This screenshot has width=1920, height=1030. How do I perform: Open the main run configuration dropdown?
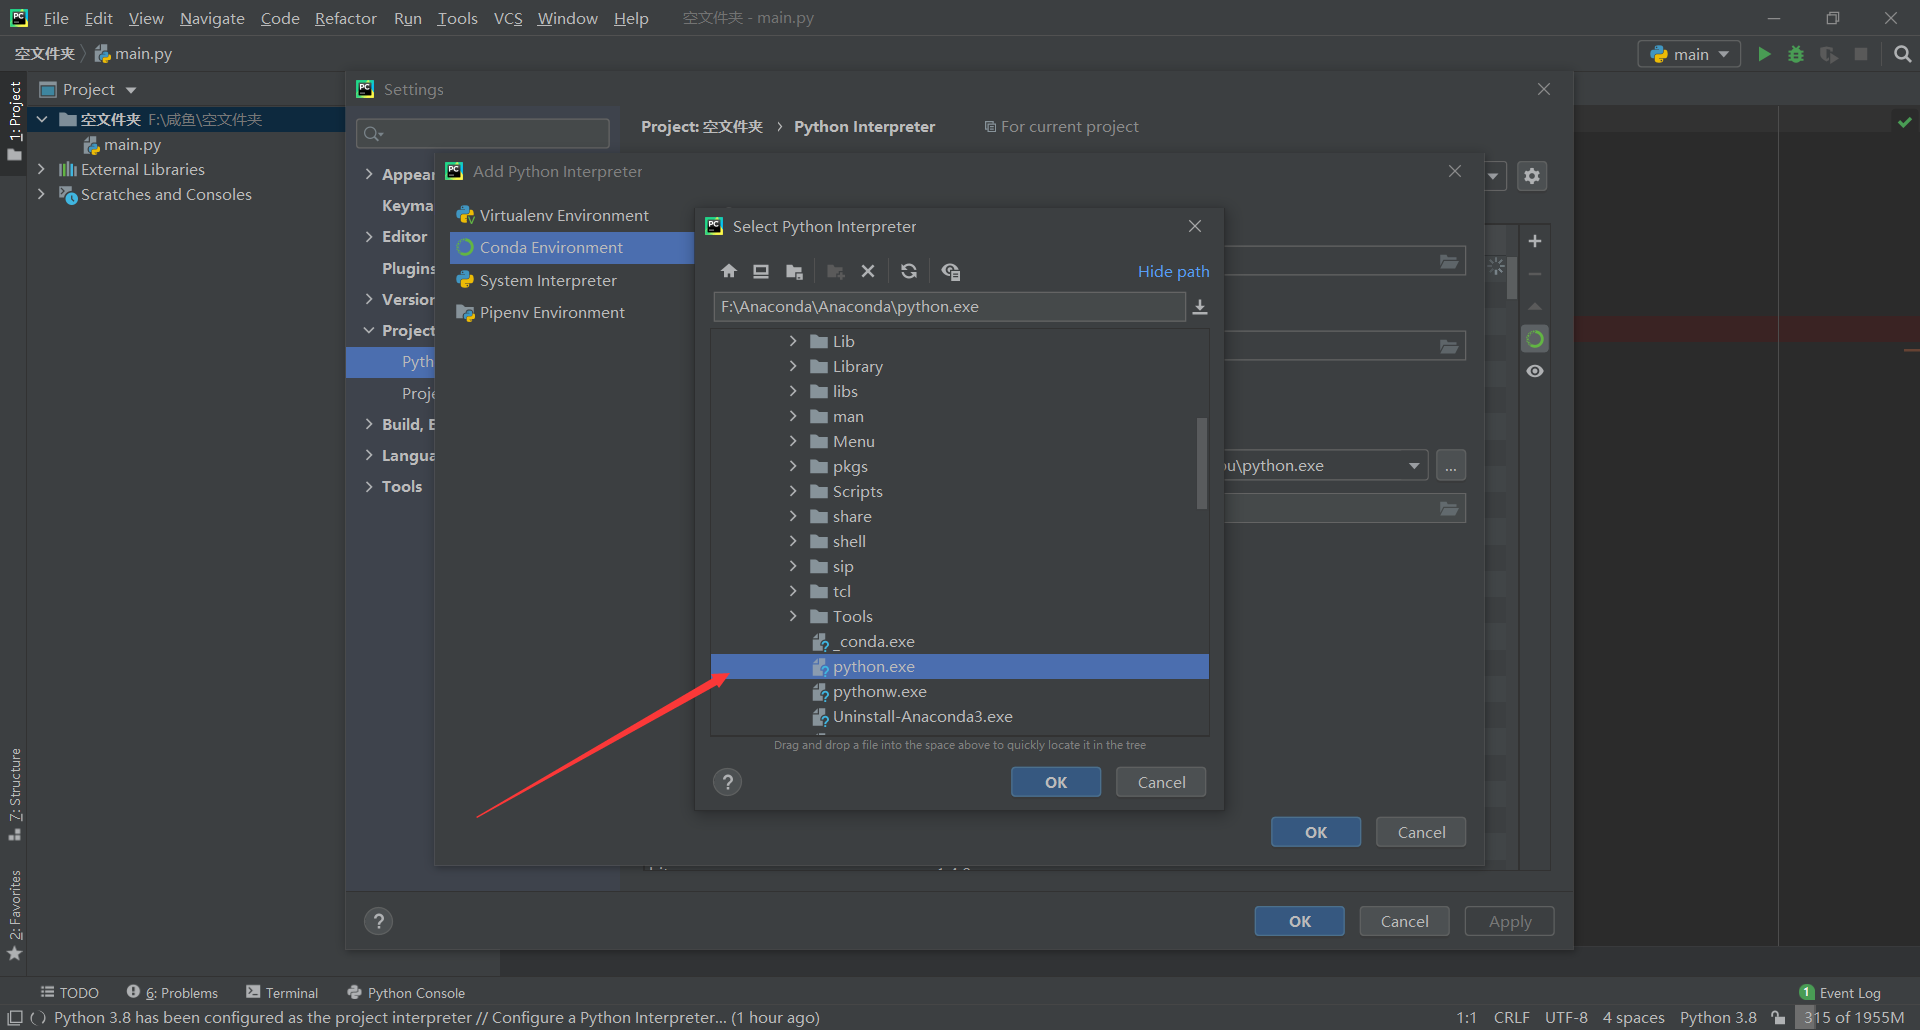point(1689,54)
